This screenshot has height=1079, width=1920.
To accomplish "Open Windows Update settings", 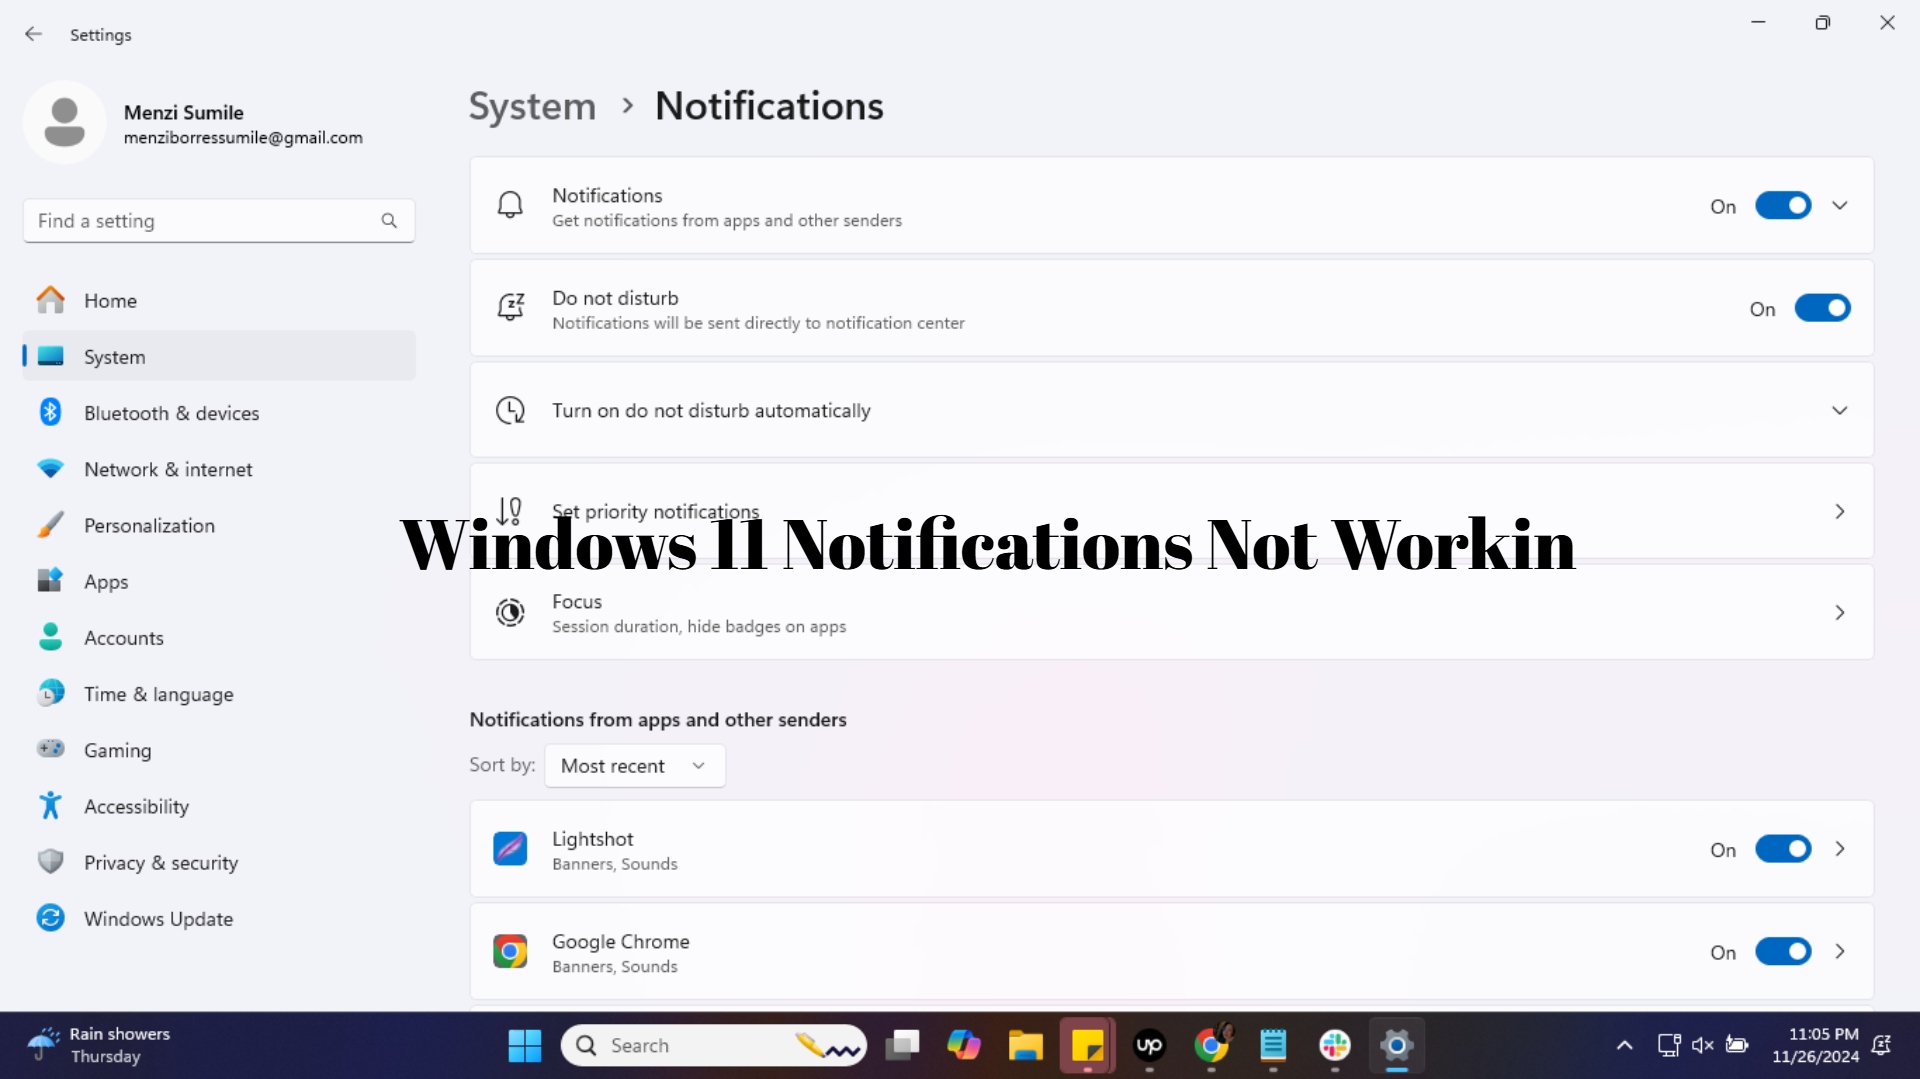I will [158, 918].
